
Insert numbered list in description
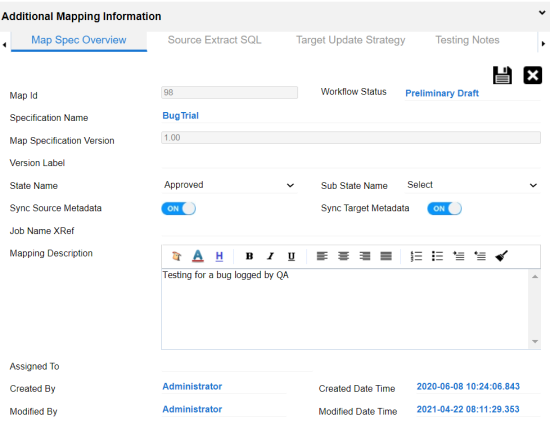(416, 256)
